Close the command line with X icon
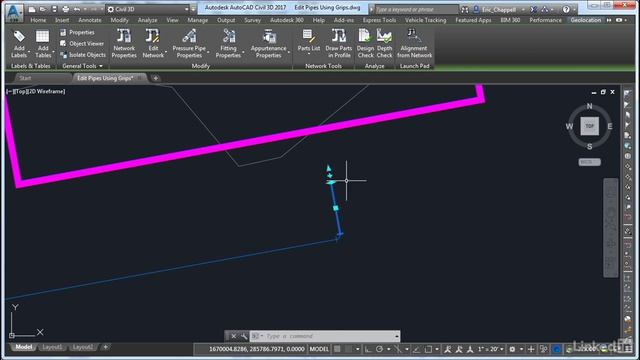This screenshot has width=640, height=360. click(233, 336)
